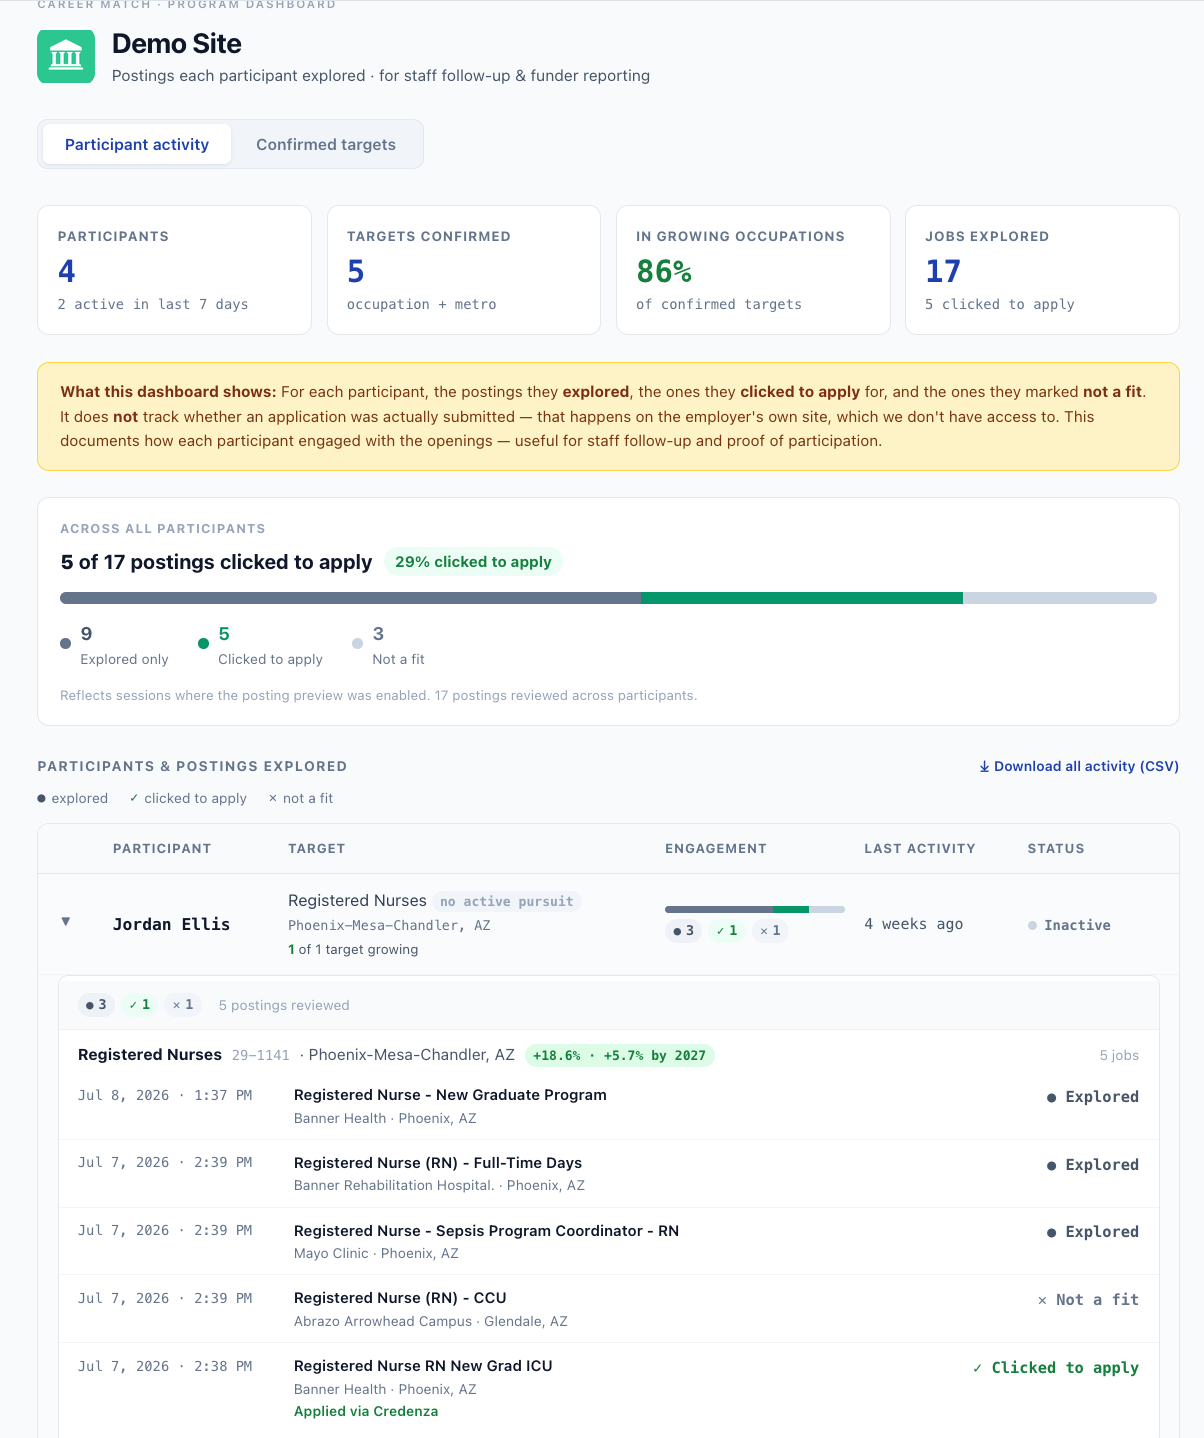Open the Sepsis Program Coordinator posting
This screenshot has width=1204, height=1438.
click(486, 1231)
